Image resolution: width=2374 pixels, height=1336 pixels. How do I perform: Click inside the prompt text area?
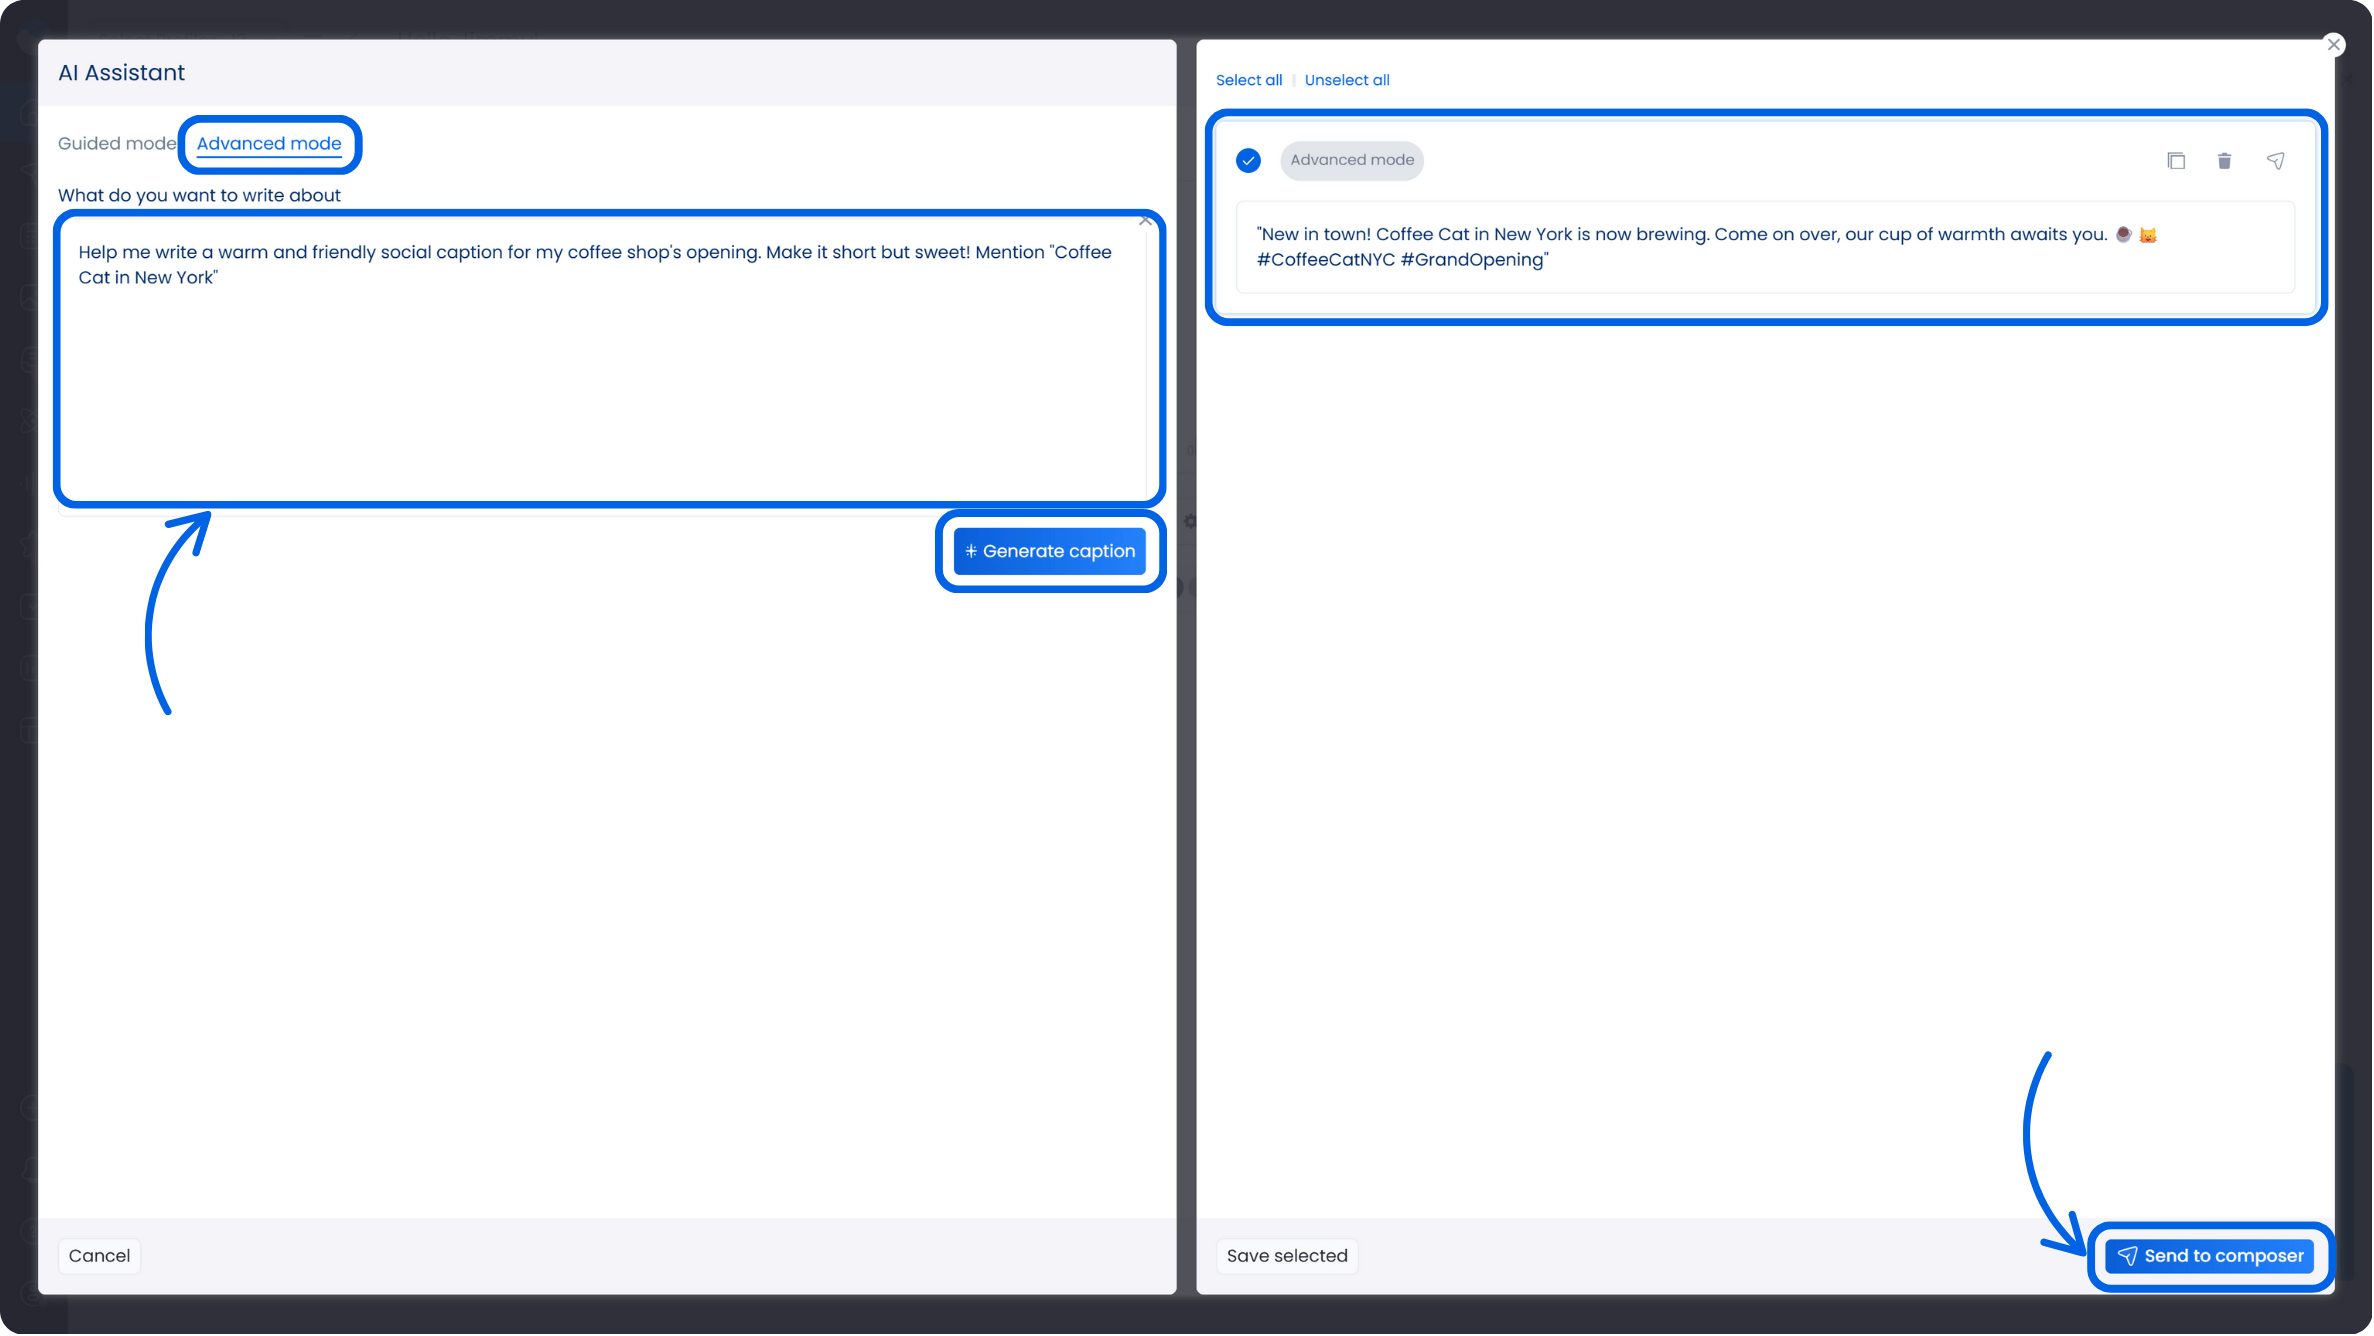[x=600, y=380]
